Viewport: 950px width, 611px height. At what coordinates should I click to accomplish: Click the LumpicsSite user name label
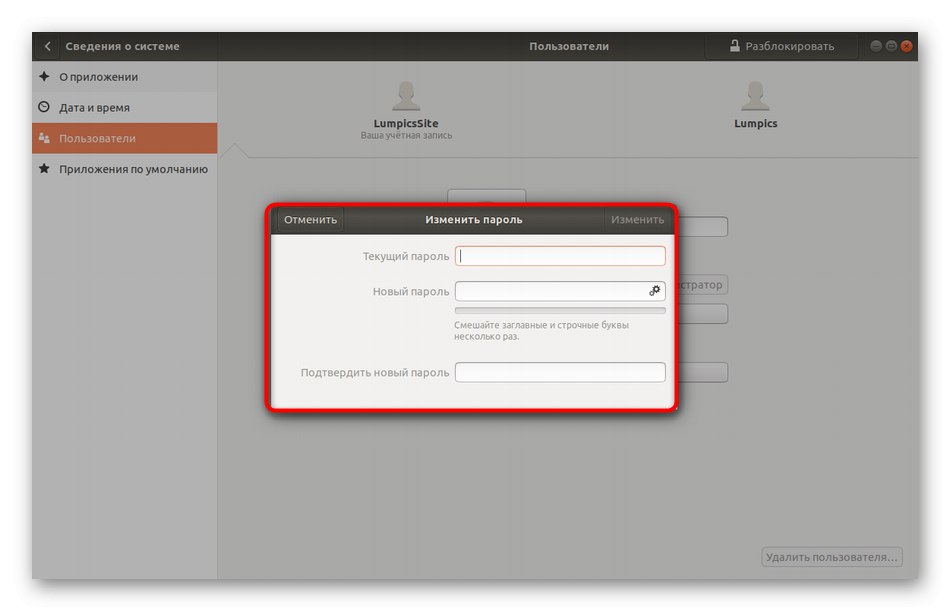pos(406,123)
